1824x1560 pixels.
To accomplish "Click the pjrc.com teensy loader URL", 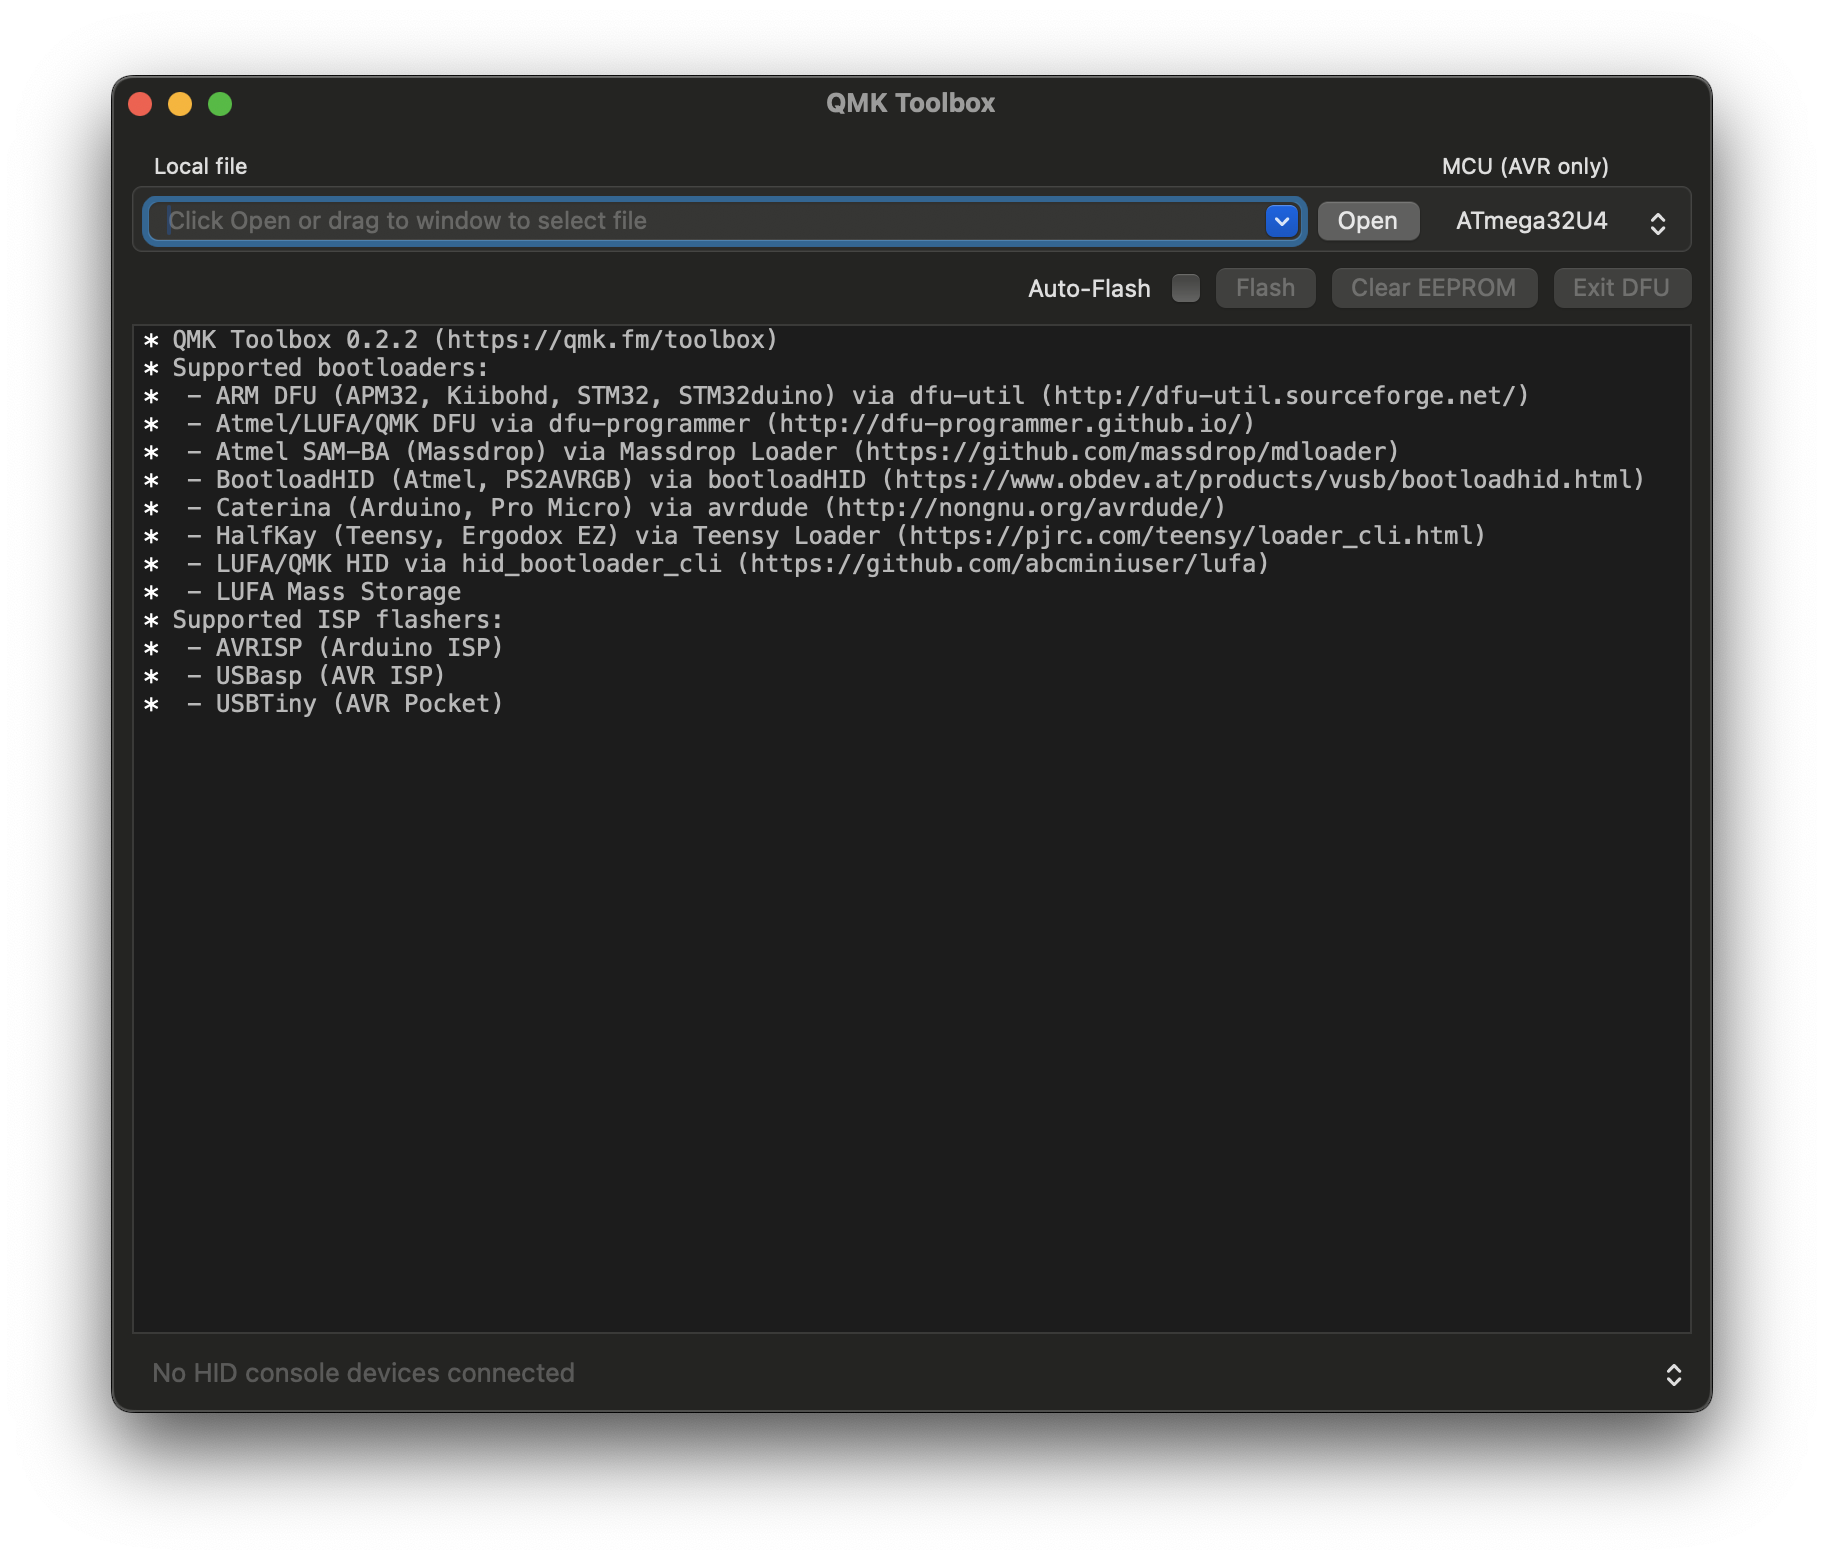I will [1190, 536].
